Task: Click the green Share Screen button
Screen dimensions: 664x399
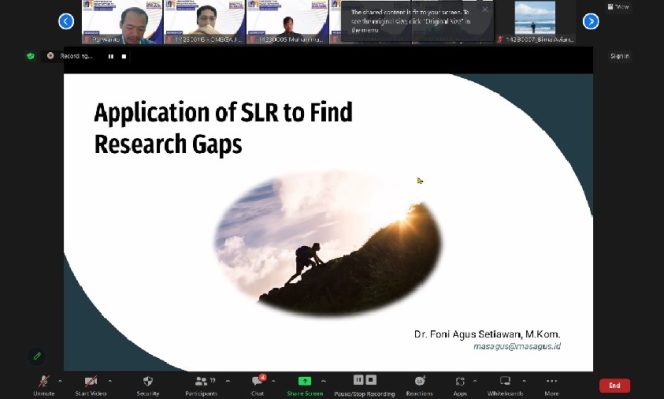Action: pos(304,381)
